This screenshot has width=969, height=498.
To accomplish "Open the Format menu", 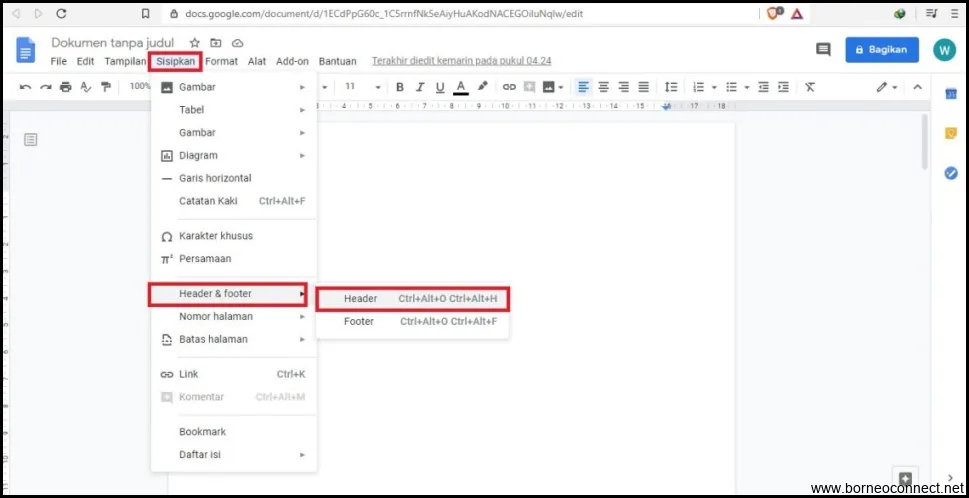I will [x=221, y=61].
